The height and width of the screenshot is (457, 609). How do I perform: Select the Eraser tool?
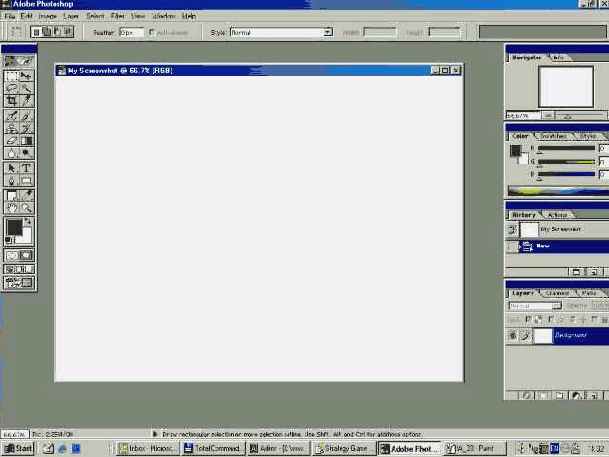pyautogui.click(x=11, y=141)
